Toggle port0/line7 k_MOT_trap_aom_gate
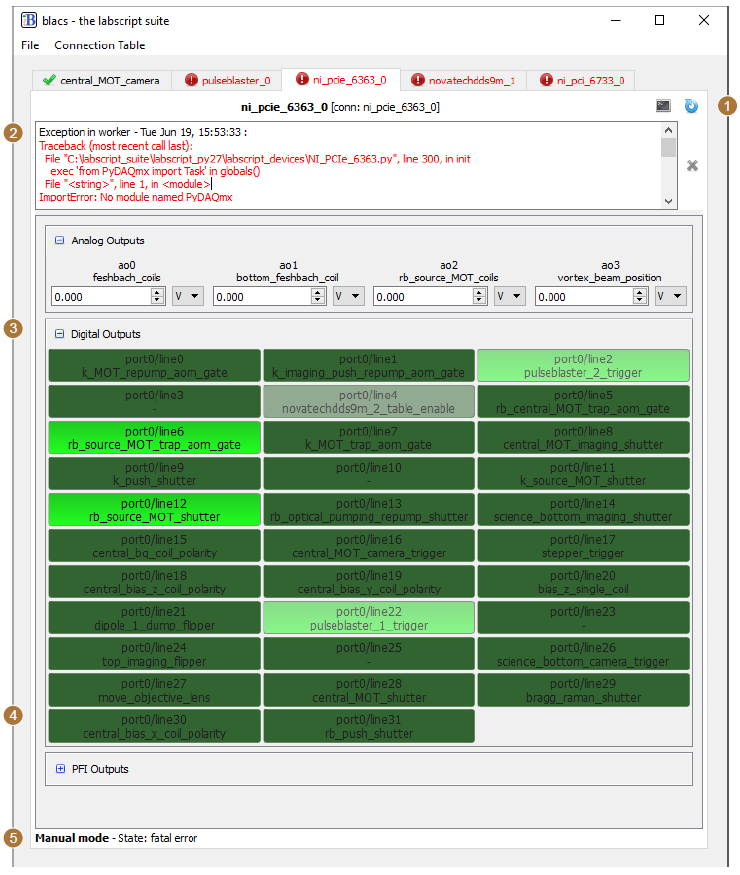Screen dimensions: 740x875 coord(369,438)
